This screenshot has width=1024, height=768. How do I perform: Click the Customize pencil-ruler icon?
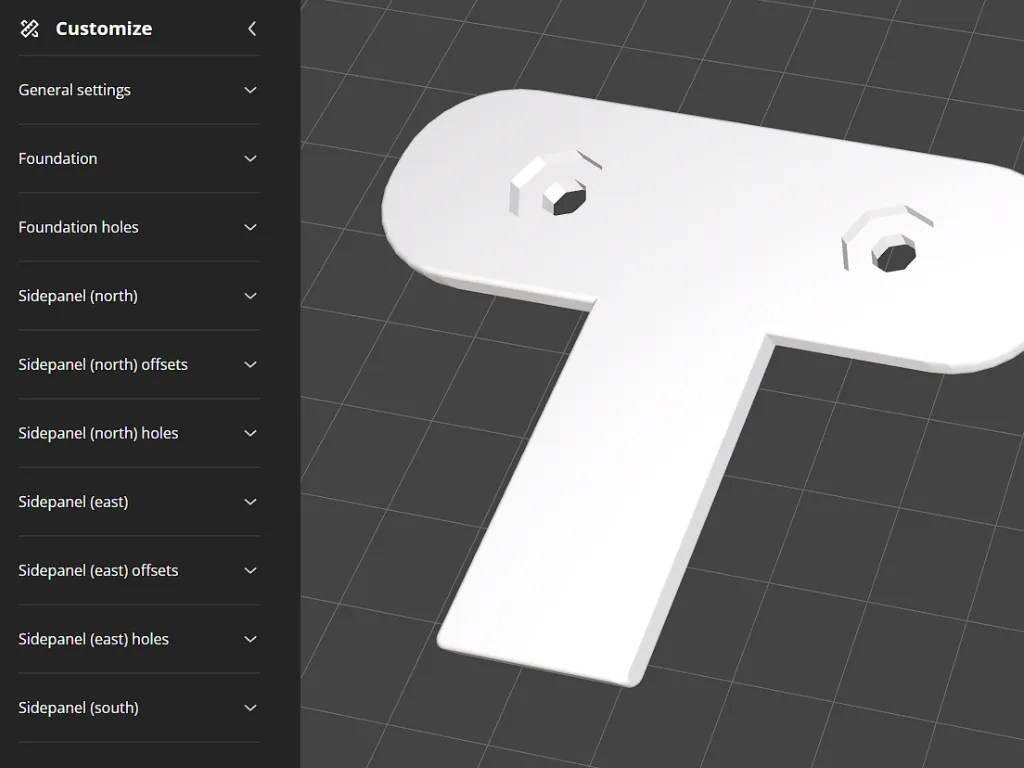[29, 29]
